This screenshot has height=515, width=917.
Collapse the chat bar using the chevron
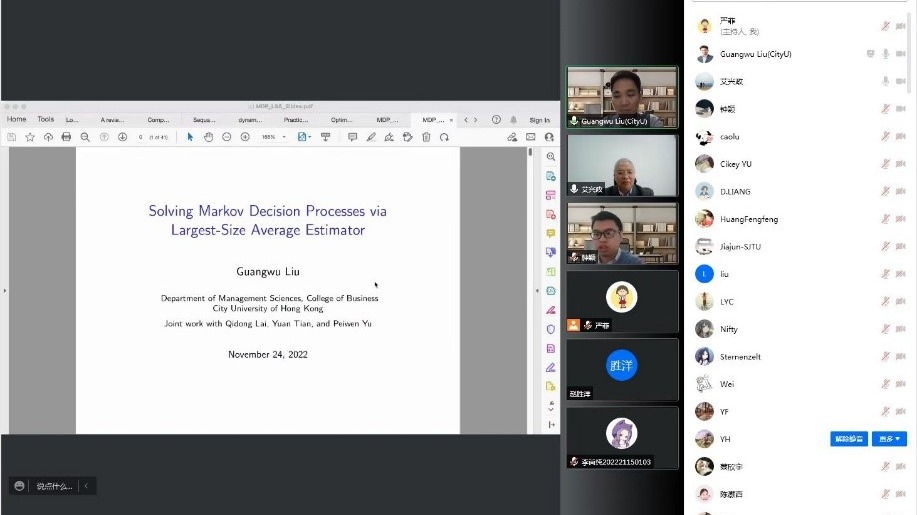86,486
